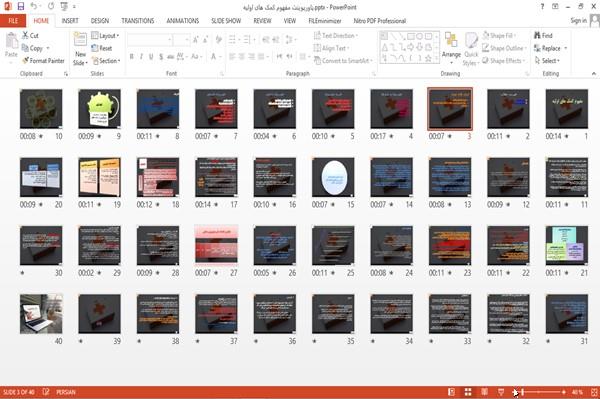This screenshot has width=600, height=399.
Task: Click the Sign in link
Action: click(x=579, y=21)
